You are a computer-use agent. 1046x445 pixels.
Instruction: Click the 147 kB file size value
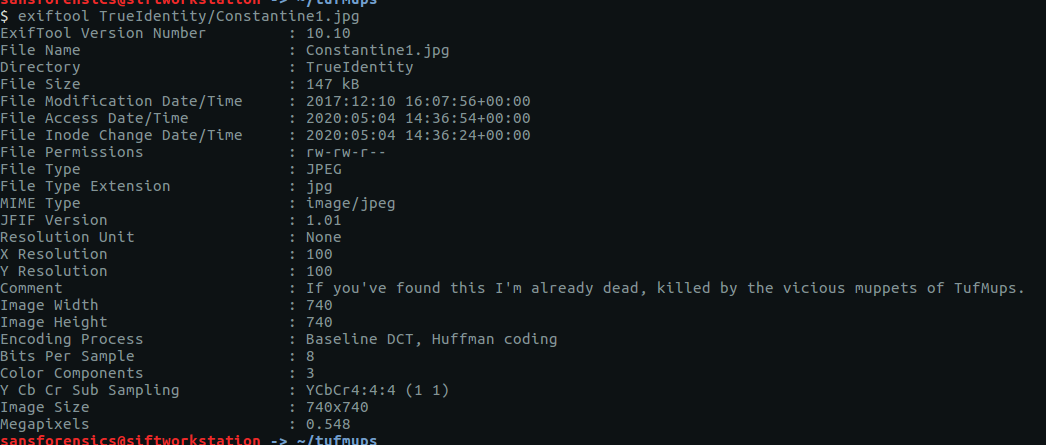click(332, 84)
